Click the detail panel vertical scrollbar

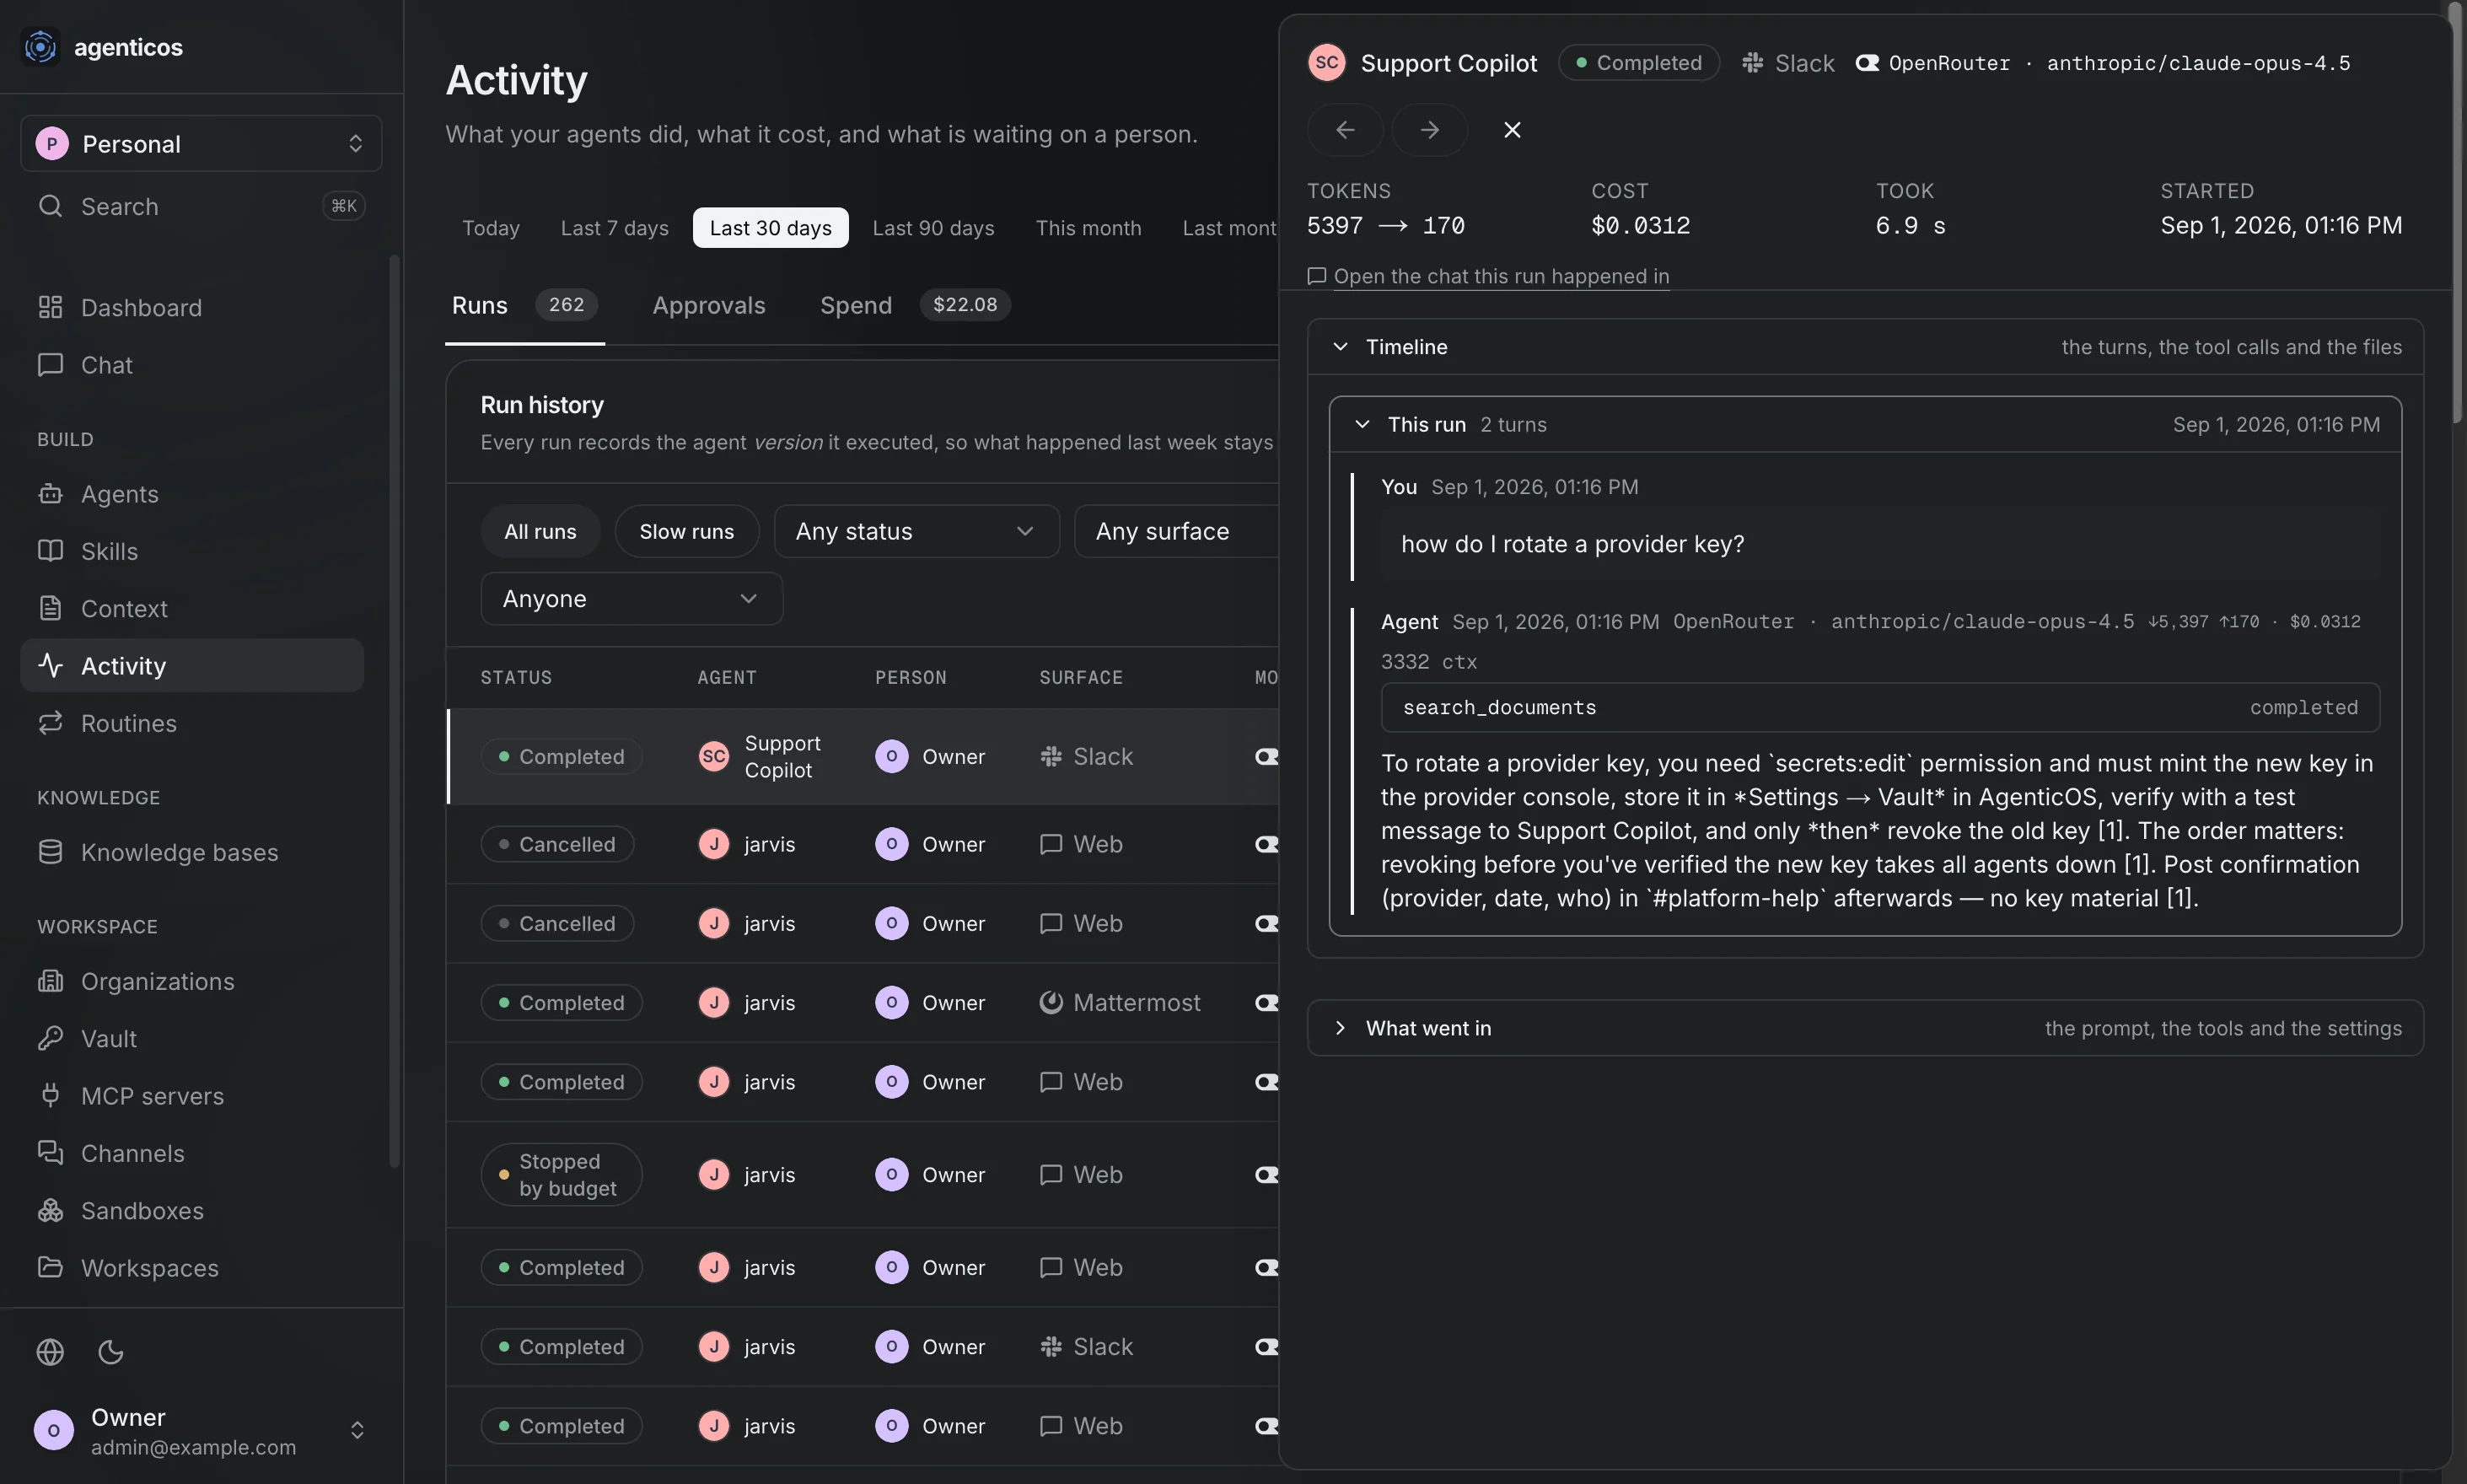[x=2455, y=212]
